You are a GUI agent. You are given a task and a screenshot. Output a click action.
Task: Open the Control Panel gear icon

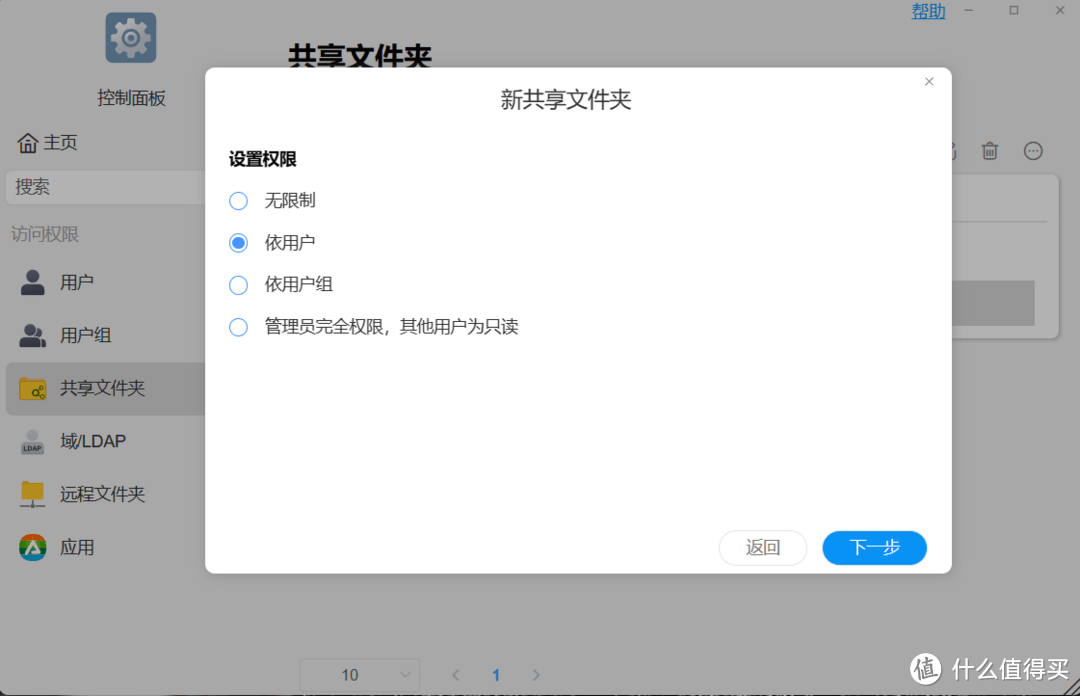click(131, 38)
